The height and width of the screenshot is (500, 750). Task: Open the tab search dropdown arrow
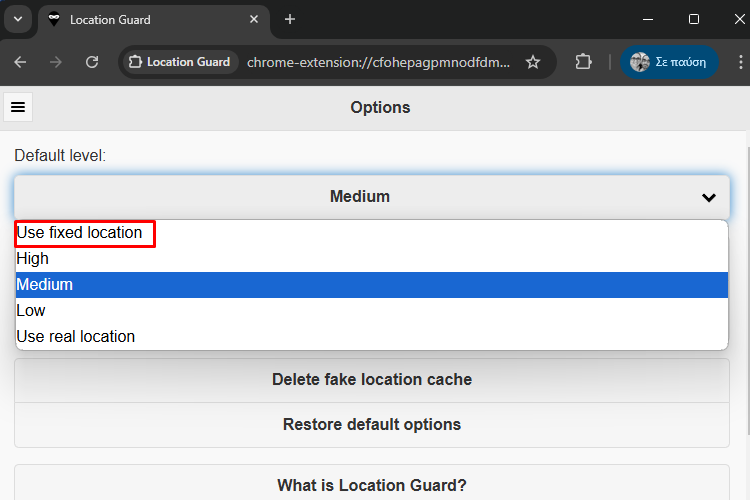(x=18, y=19)
